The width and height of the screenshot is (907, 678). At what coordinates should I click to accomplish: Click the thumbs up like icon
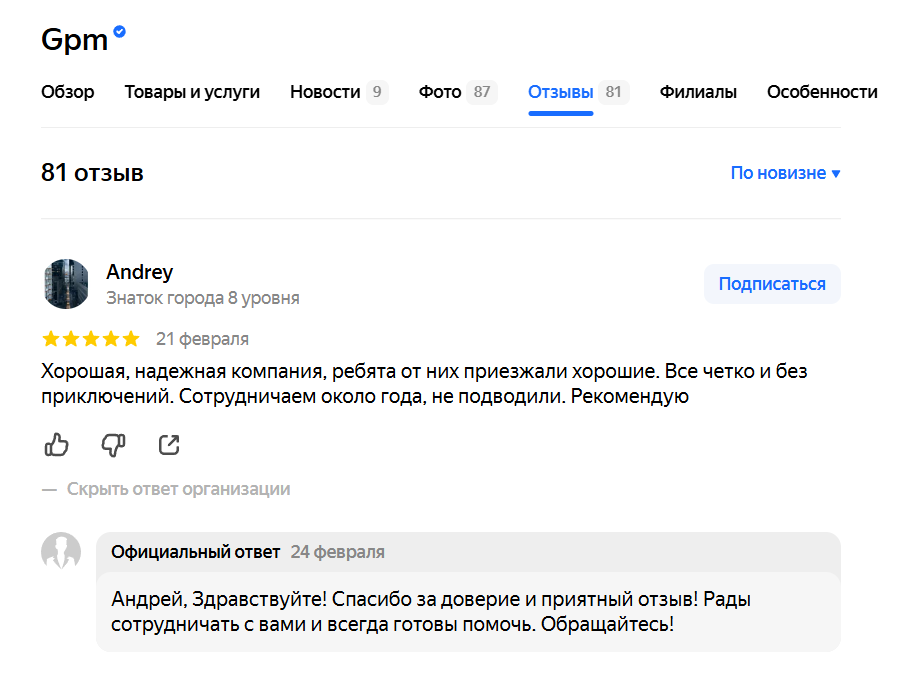click(57, 445)
